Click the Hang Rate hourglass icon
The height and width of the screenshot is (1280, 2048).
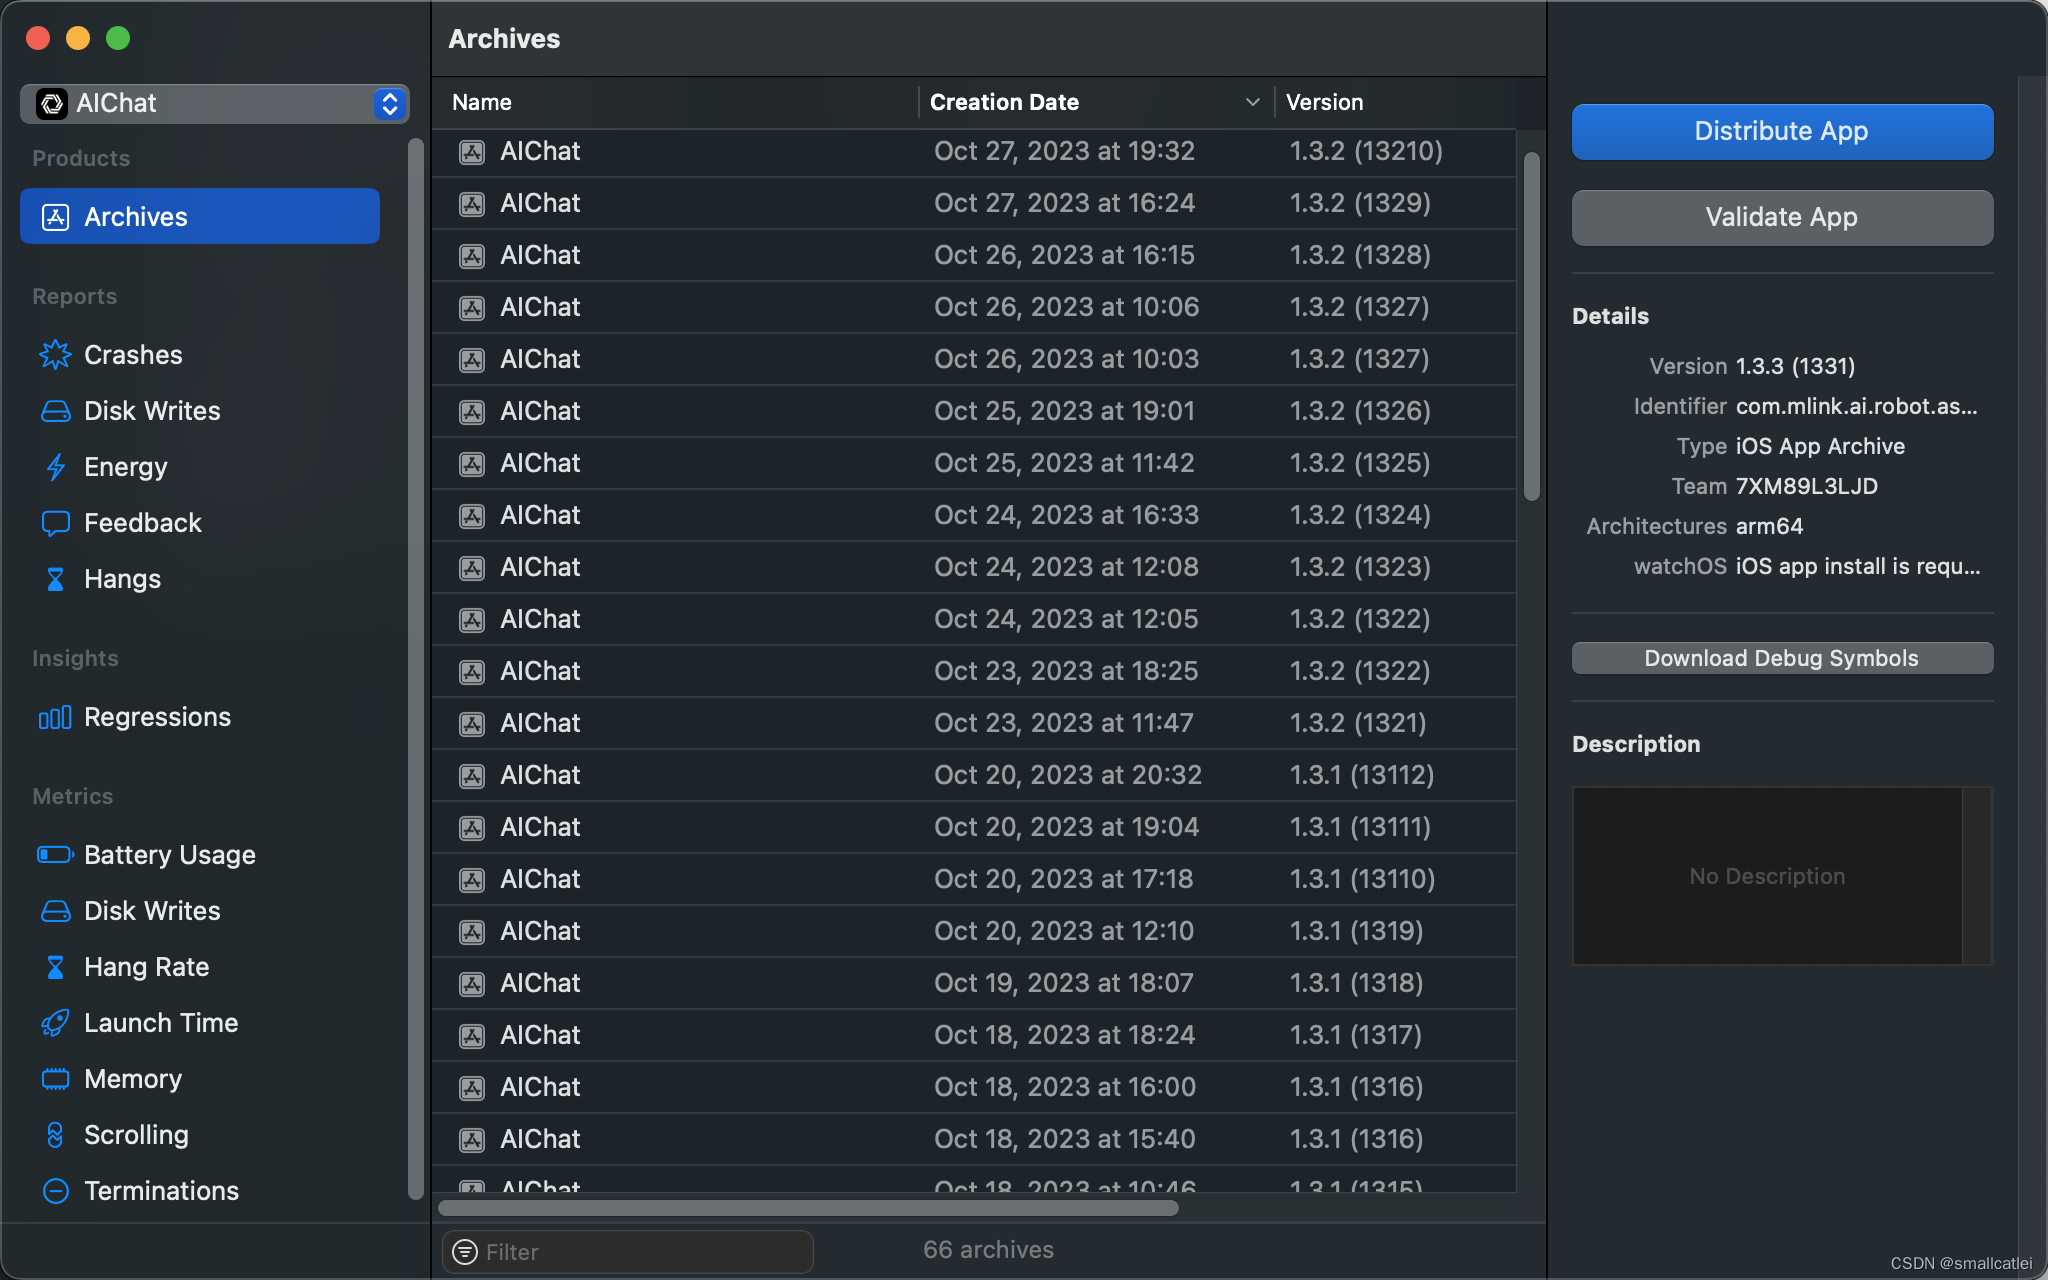tap(56, 967)
